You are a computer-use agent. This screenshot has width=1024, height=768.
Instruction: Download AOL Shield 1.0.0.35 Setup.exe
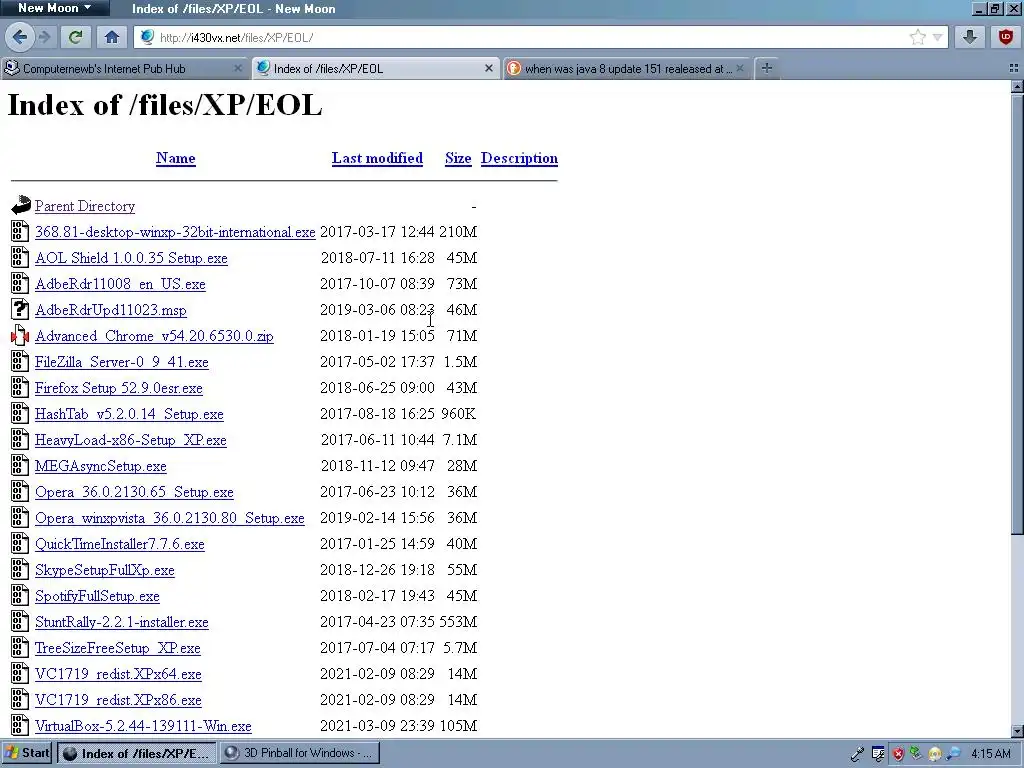click(131, 258)
